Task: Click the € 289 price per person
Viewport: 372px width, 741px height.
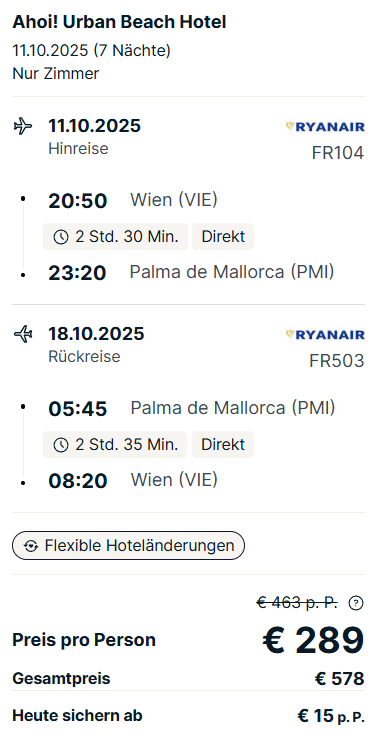Action: point(313,640)
